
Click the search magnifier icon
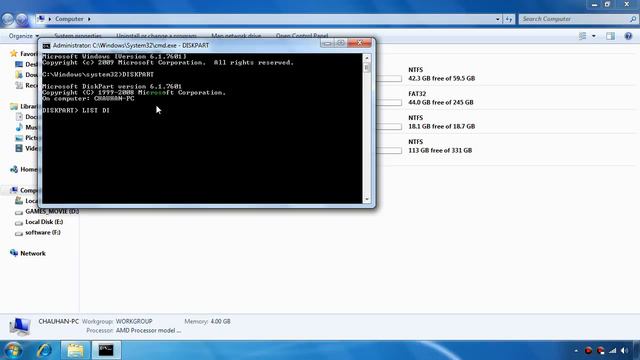point(633,19)
